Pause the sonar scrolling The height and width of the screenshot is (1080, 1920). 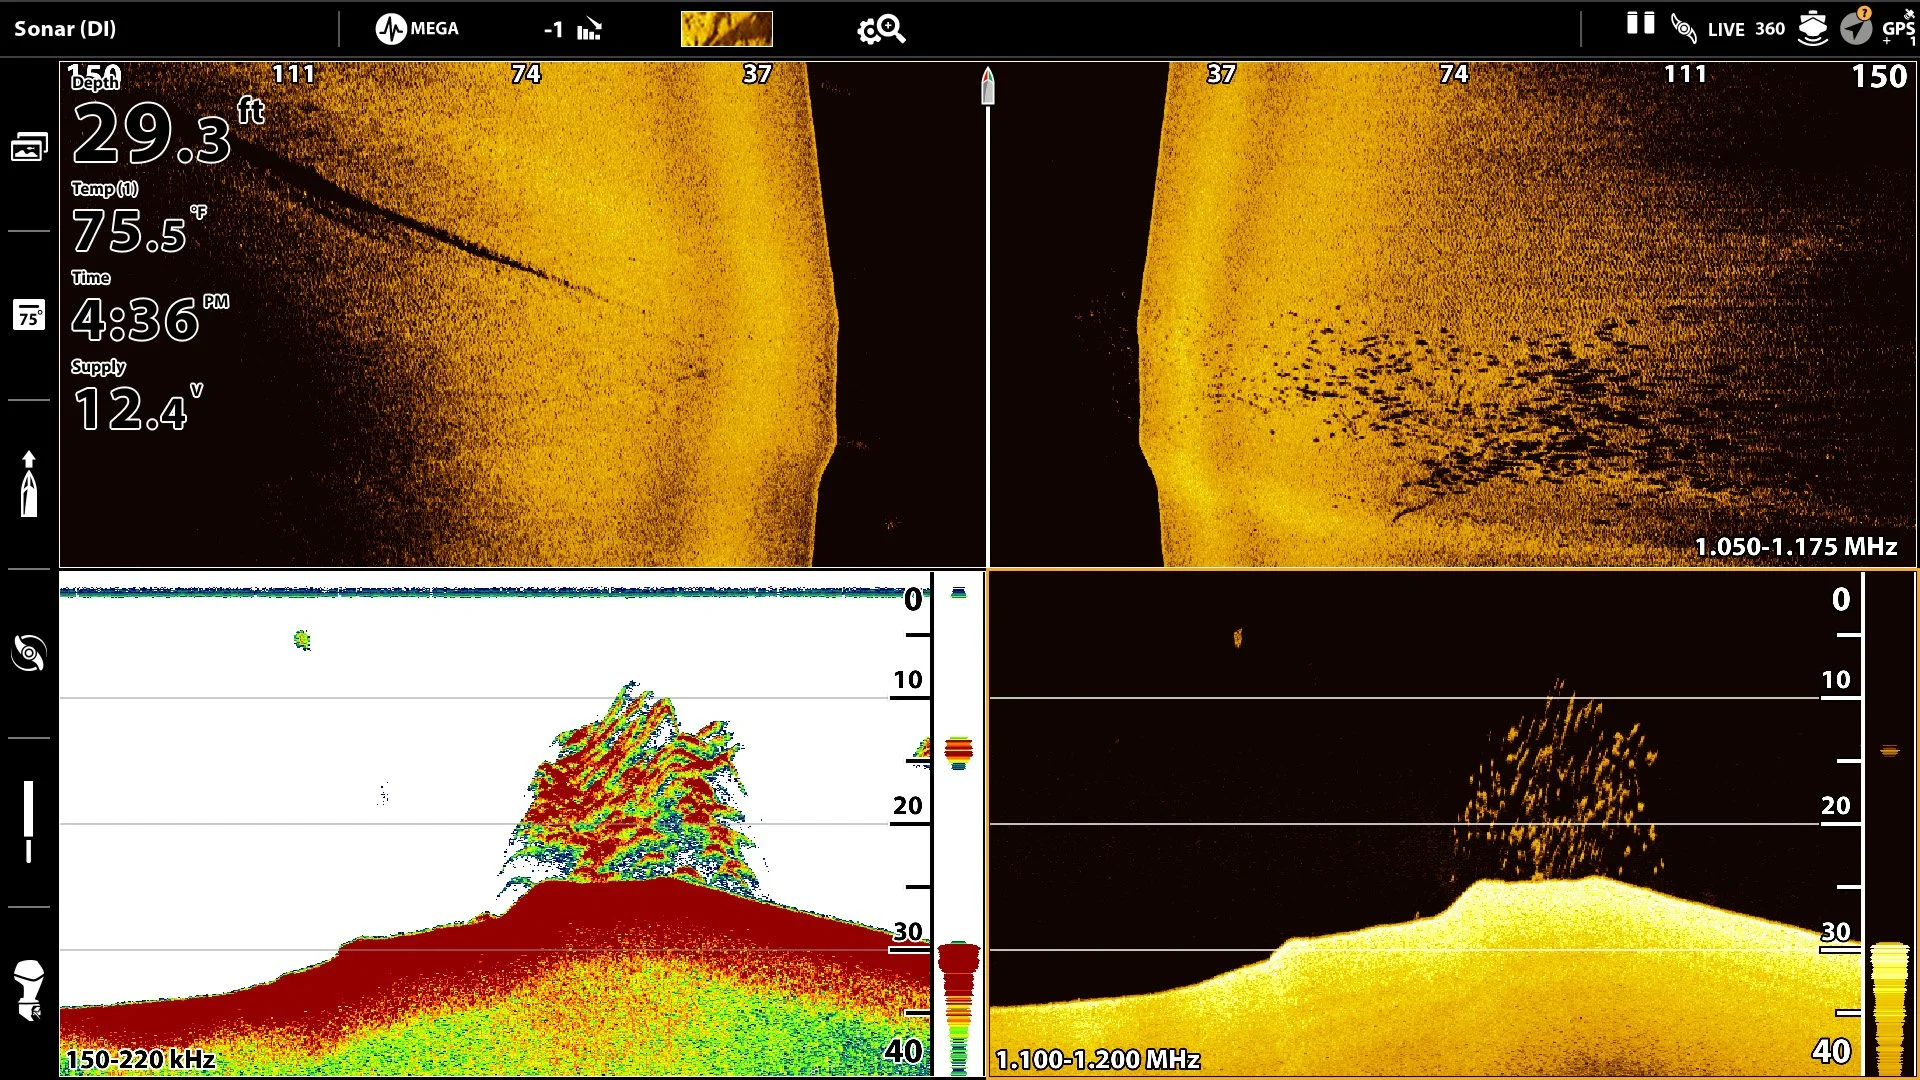[1640, 24]
